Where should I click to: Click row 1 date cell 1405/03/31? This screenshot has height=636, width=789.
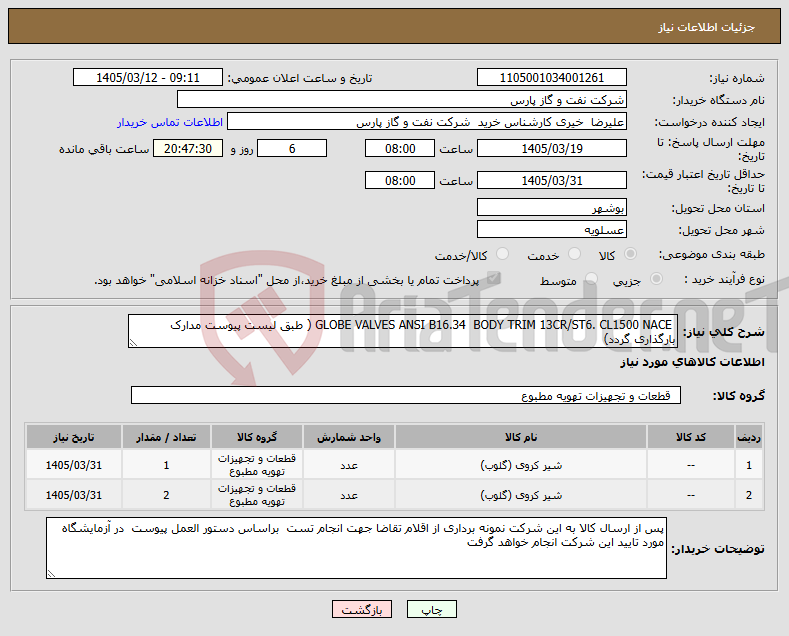pos(73,465)
